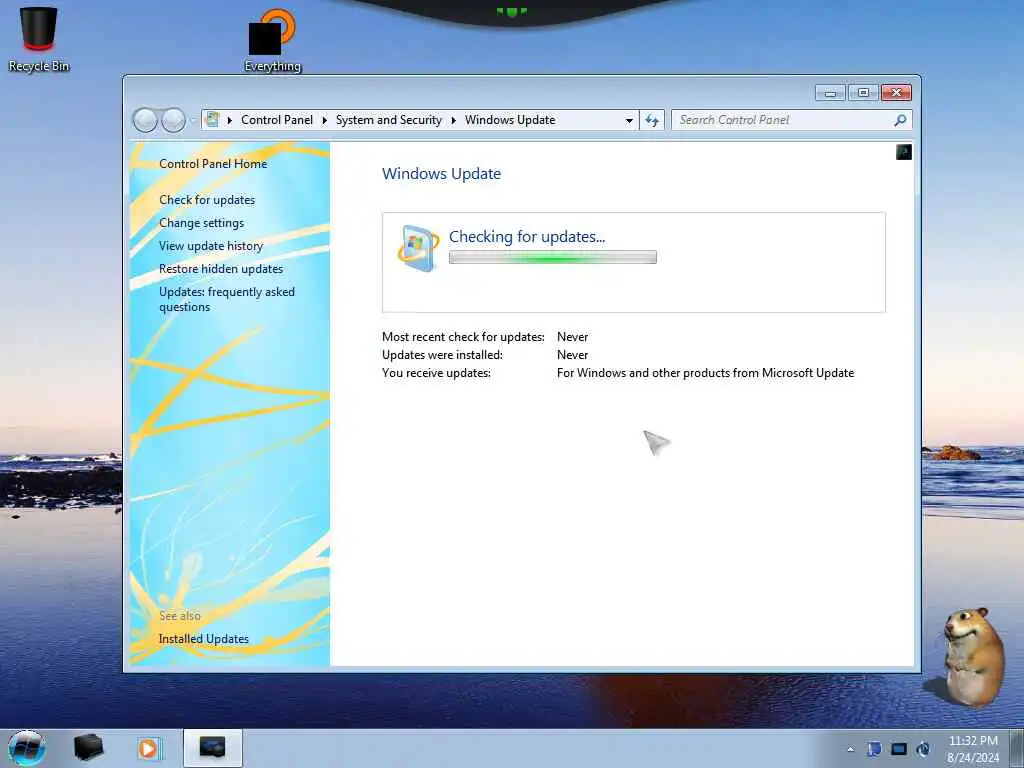Click the 'Windows Update' page heading

[441, 174]
